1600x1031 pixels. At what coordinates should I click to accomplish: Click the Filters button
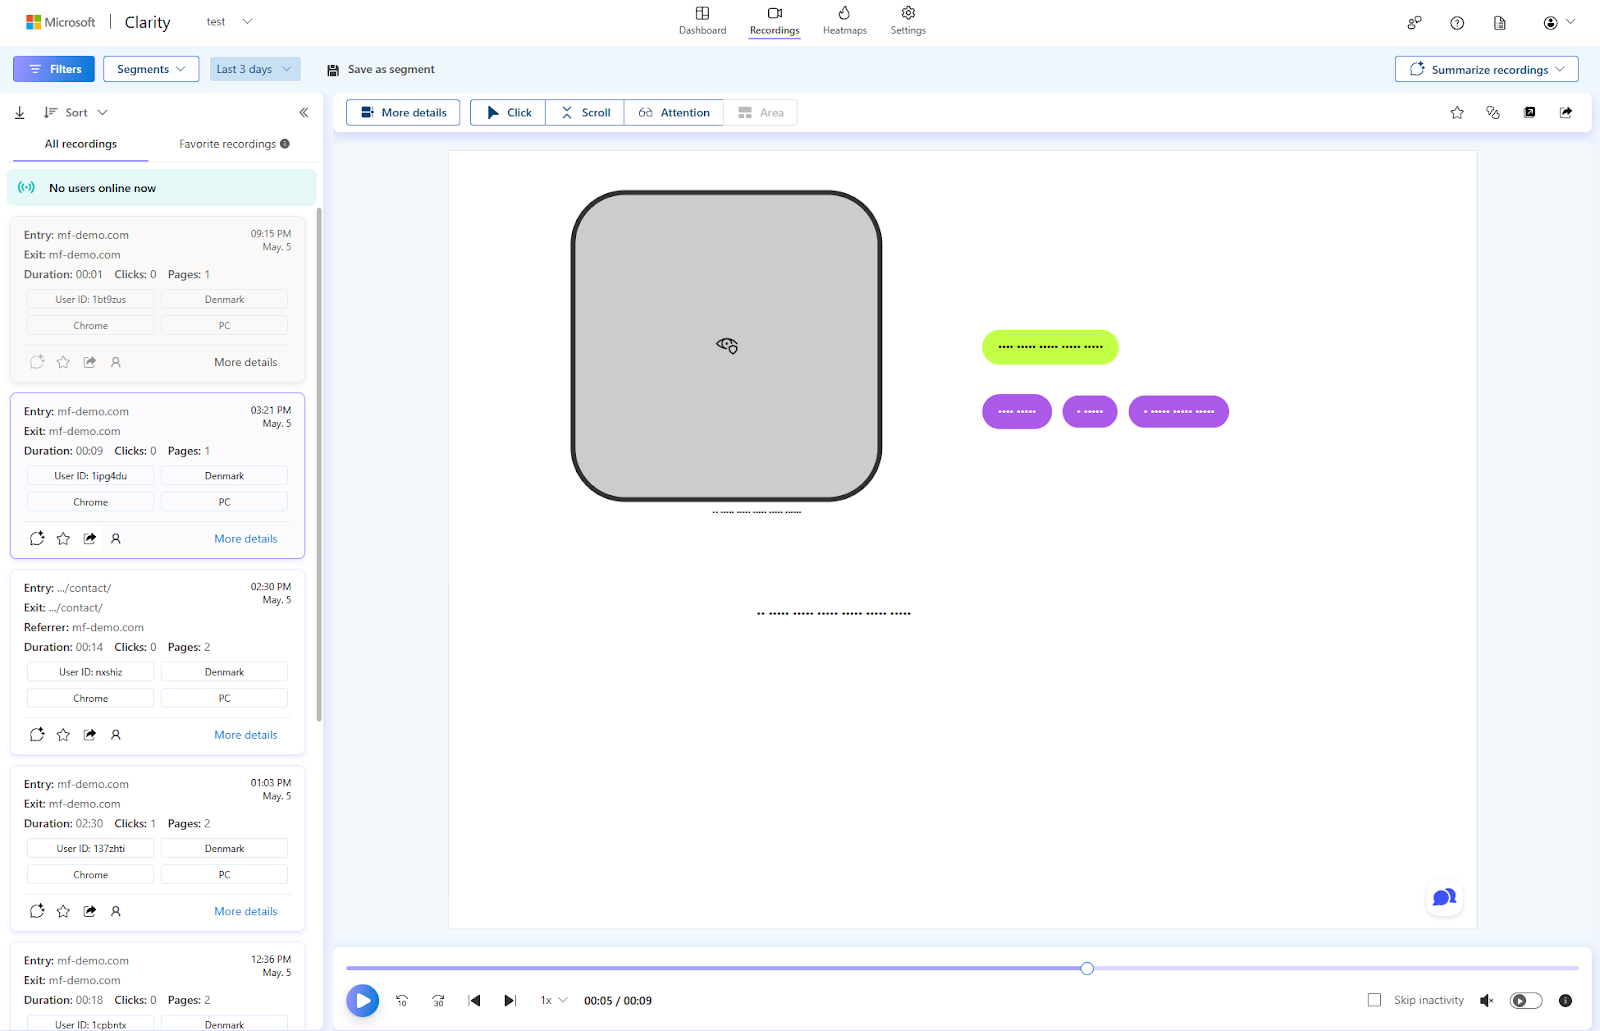pyautogui.click(x=54, y=69)
